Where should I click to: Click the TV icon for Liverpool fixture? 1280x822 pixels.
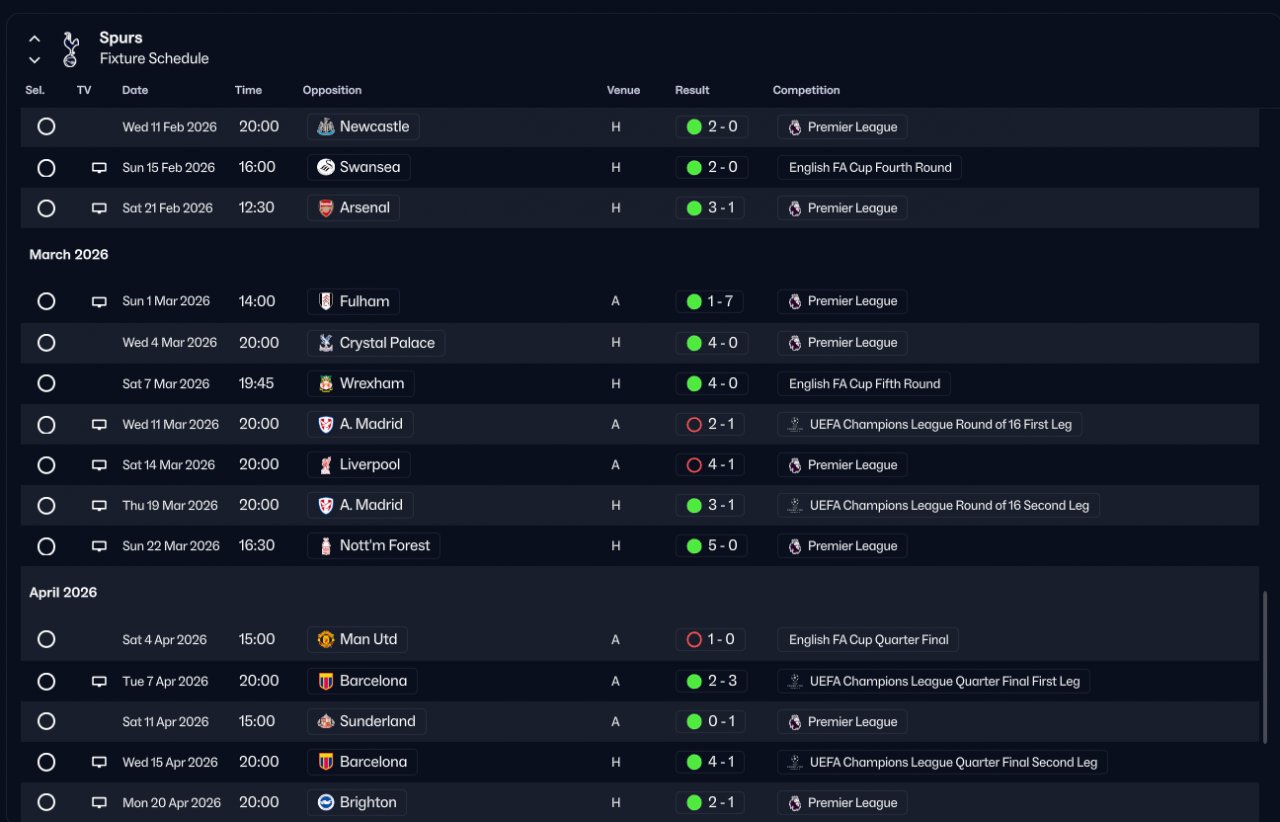tap(99, 465)
